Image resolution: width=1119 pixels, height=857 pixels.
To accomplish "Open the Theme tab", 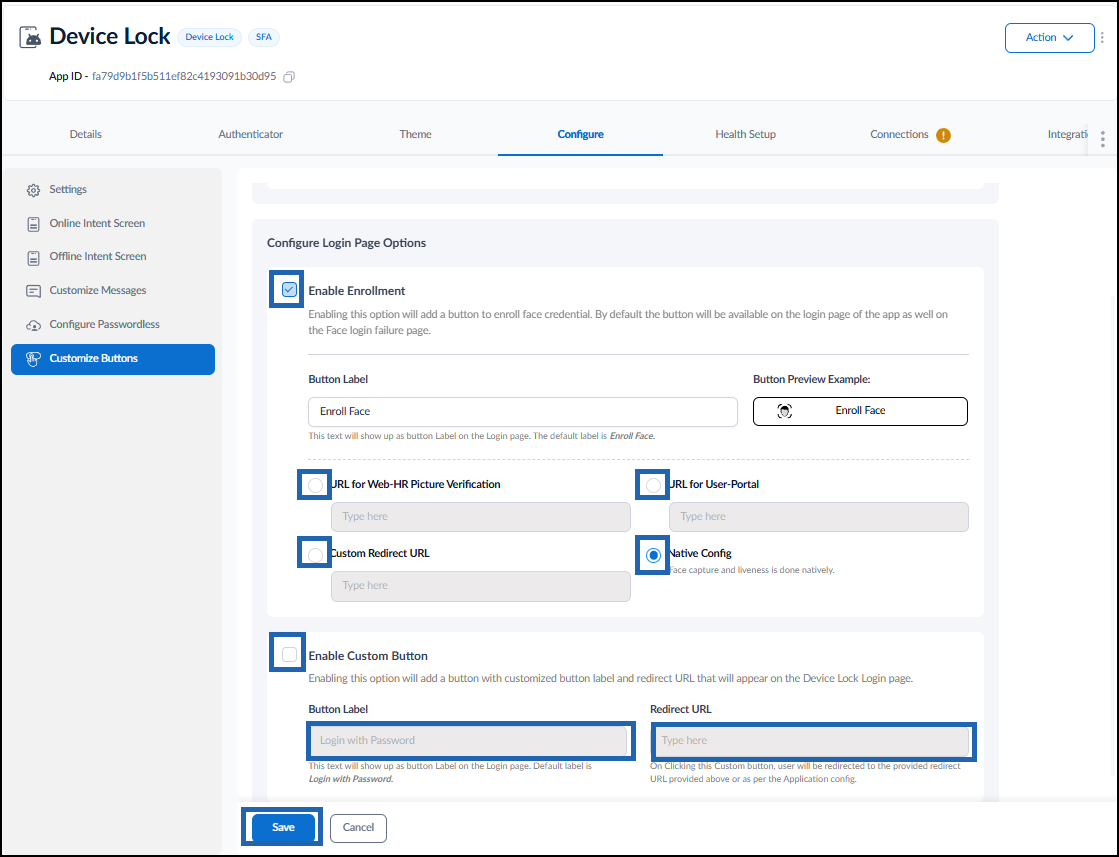I will (415, 134).
